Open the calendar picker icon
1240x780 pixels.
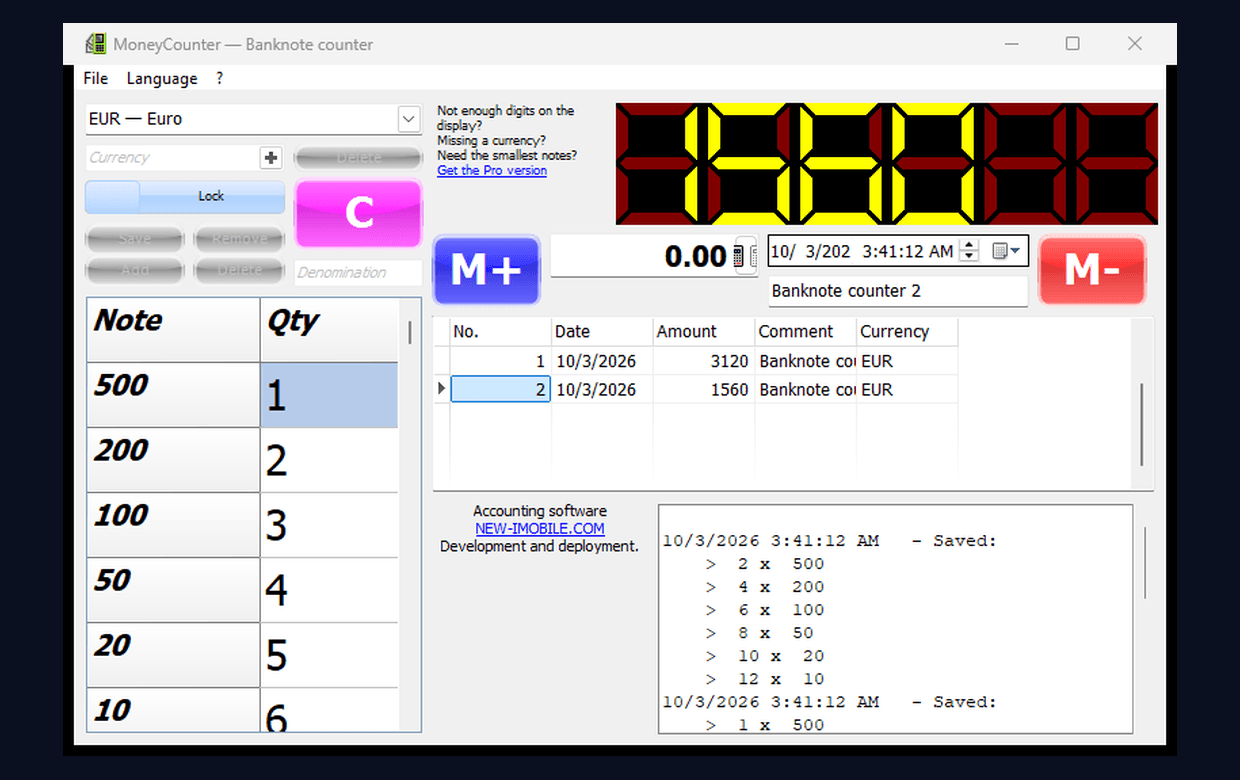pyautogui.click(x=1005, y=251)
